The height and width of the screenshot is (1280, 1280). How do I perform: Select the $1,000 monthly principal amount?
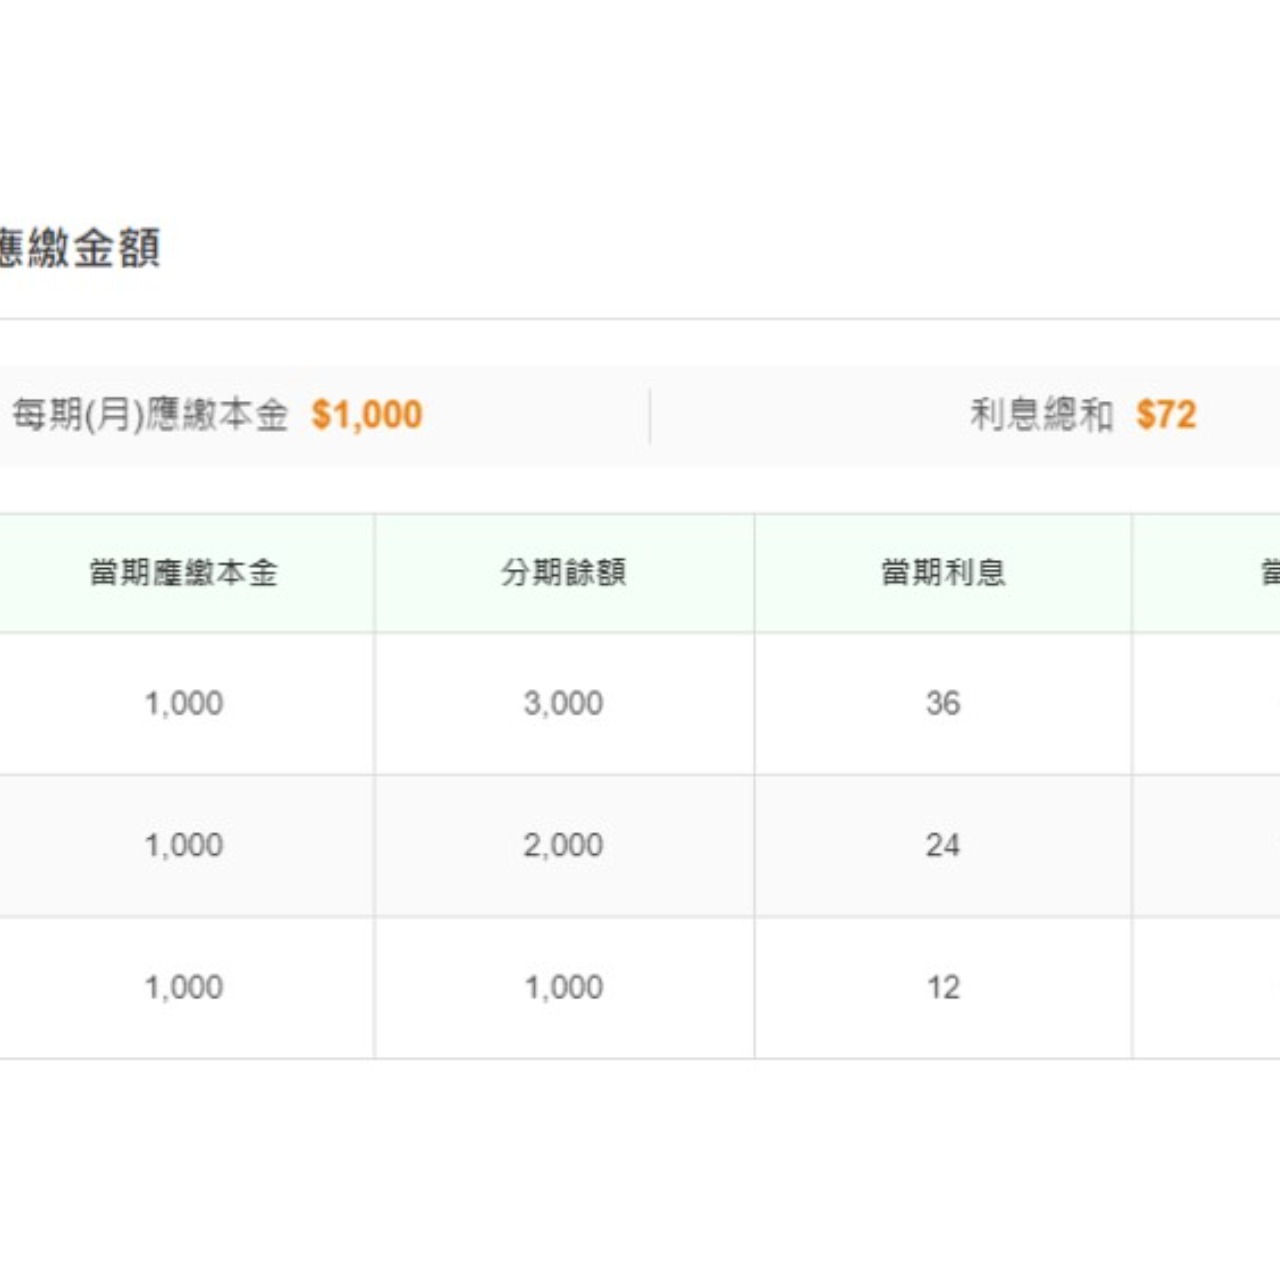(367, 413)
